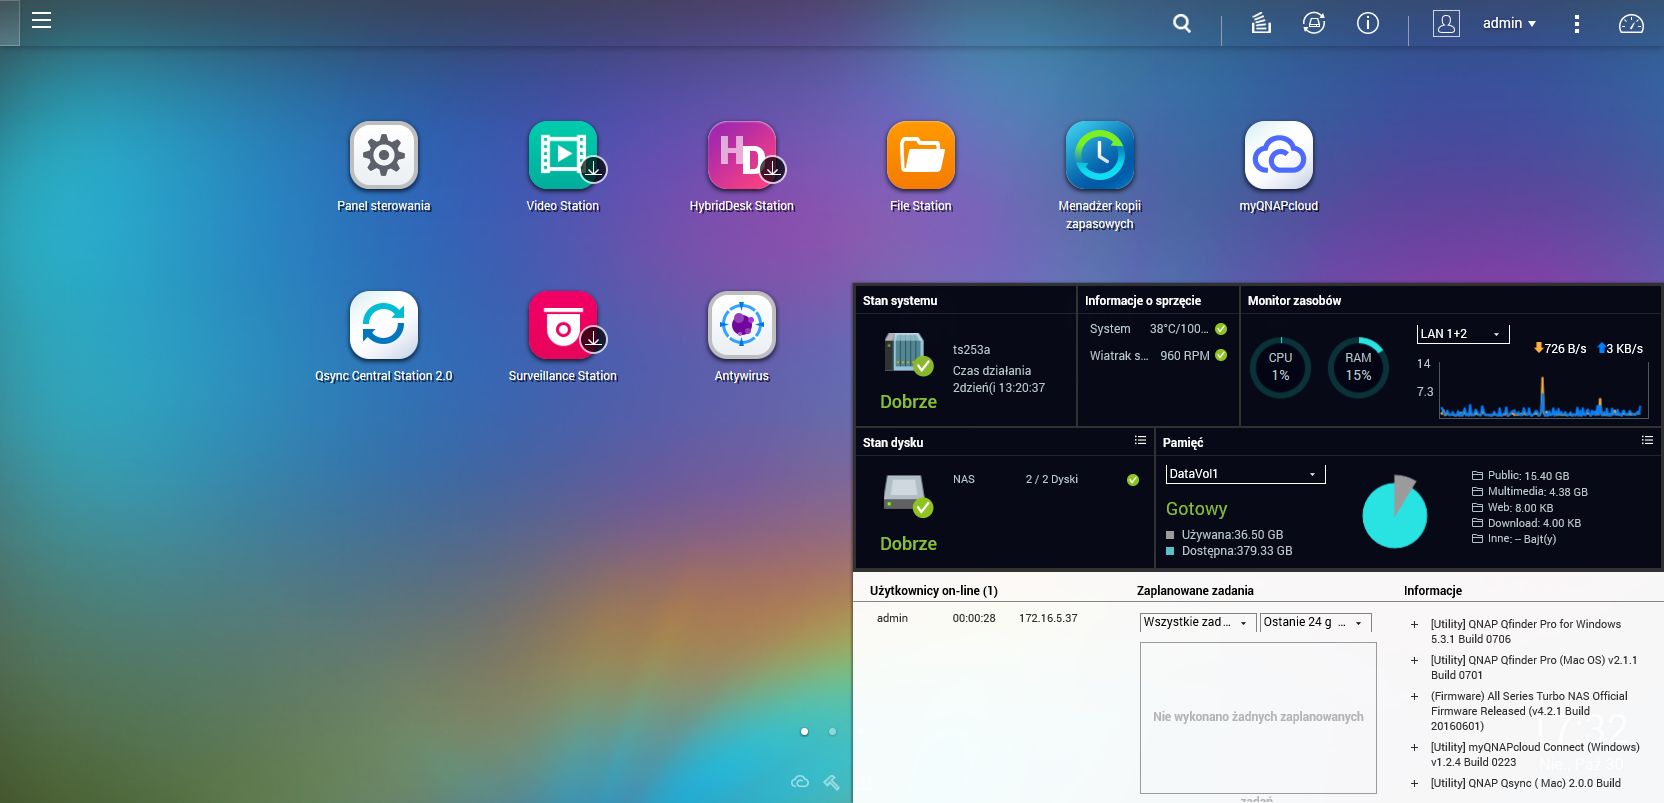Viewport: 1664px width, 803px height.
Task: Expand QNAP Qfinder Pro Mac OS news
Action: pyautogui.click(x=1414, y=661)
